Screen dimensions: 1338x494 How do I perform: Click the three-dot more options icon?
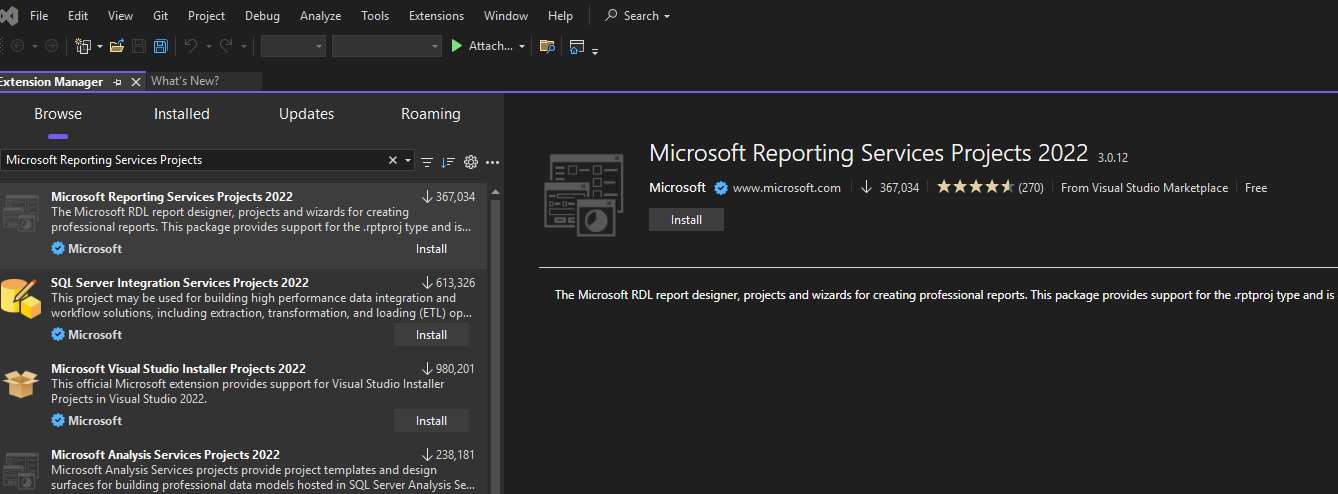[492, 161]
